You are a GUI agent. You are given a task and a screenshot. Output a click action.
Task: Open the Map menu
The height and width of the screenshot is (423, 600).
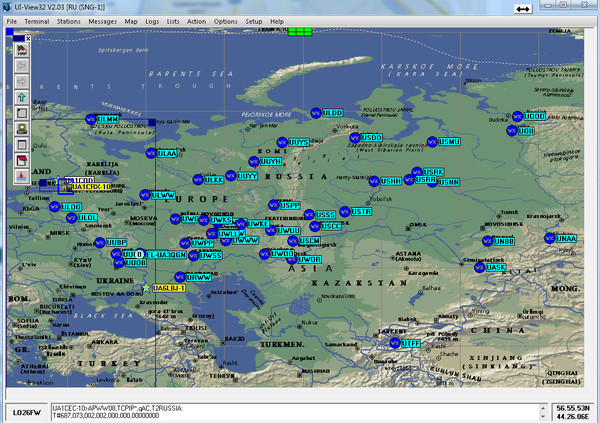(131, 21)
